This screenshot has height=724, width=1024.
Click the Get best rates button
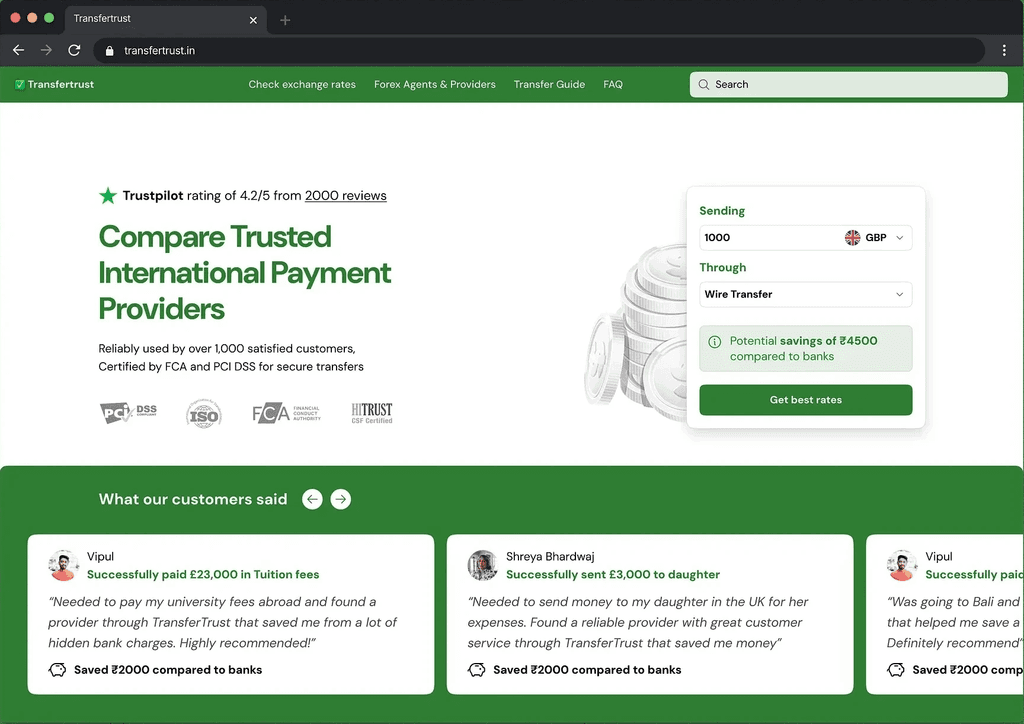tap(805, 400)
